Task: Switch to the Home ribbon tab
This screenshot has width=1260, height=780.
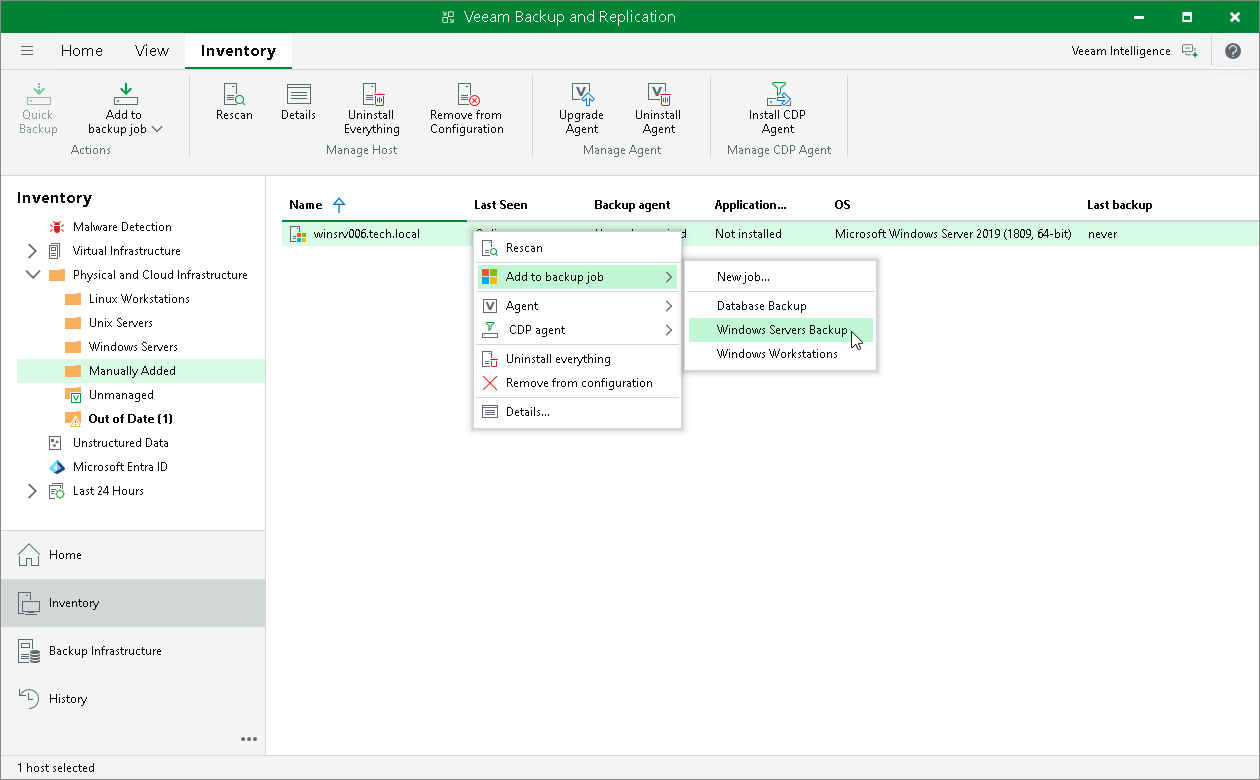Action: click(82, 51)
